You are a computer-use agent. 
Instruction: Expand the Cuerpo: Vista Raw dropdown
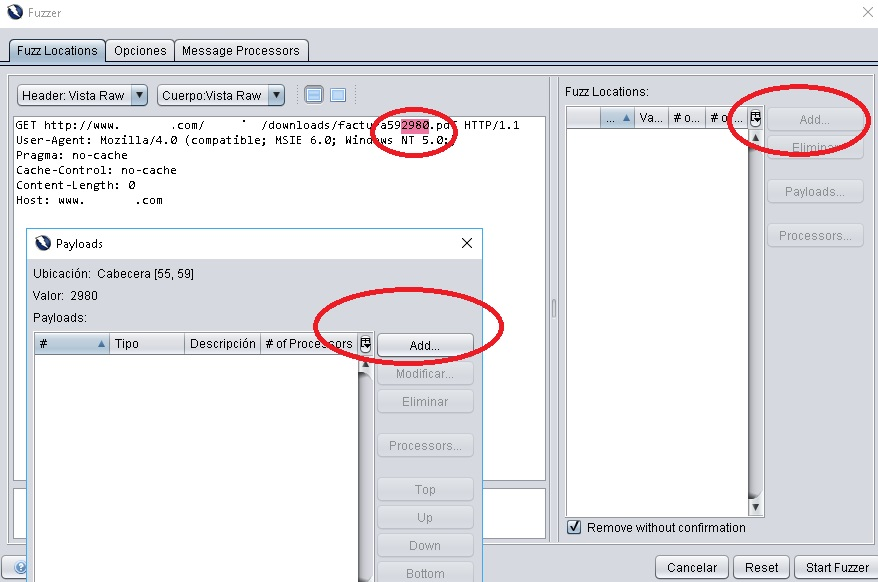(x=221, y=95)
